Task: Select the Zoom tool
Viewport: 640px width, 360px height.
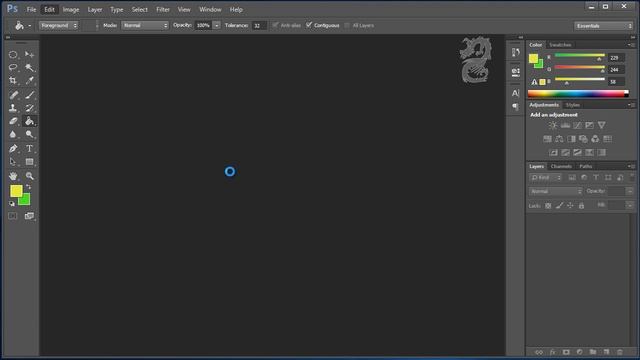Action: pyautogui.click(x=29, y=176)
